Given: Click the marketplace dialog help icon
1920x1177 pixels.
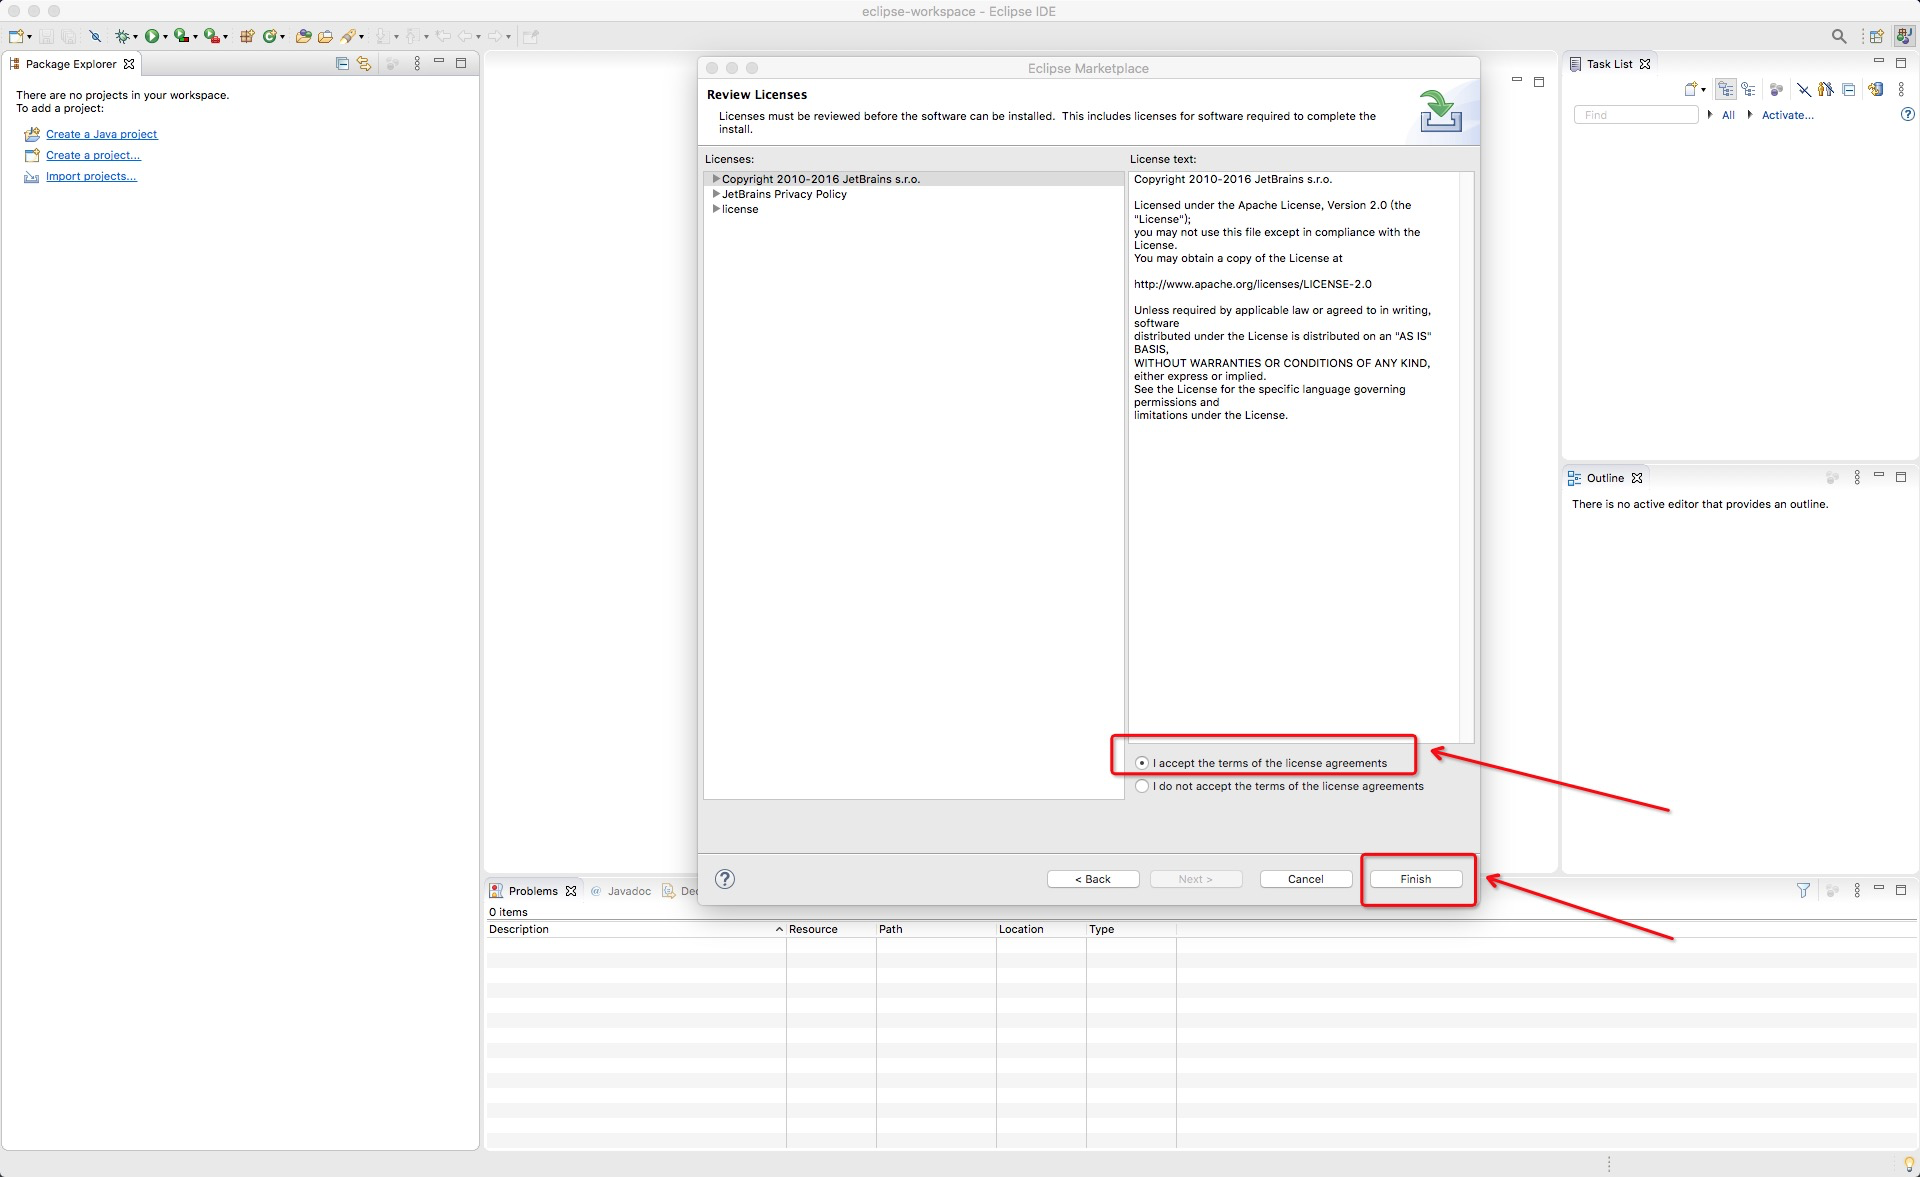Looking at the screenshot, I should tap(725, 879).
